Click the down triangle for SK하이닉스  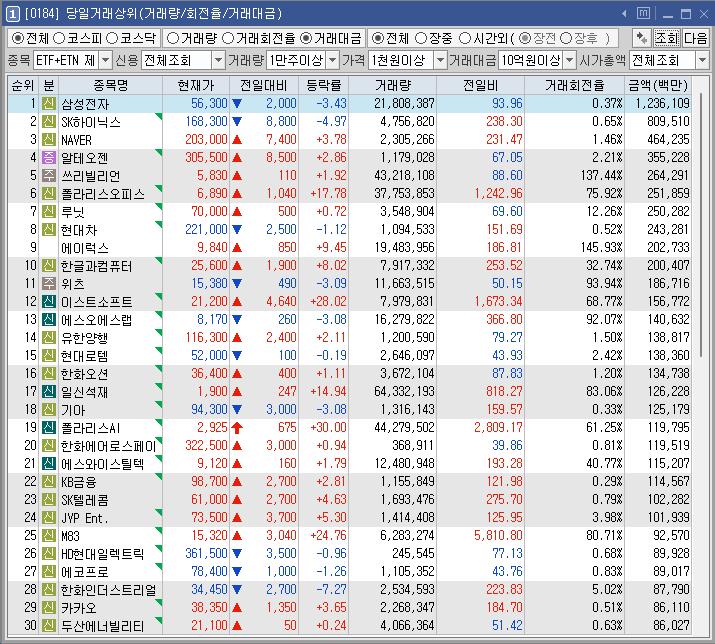click(x=237, y=122)
